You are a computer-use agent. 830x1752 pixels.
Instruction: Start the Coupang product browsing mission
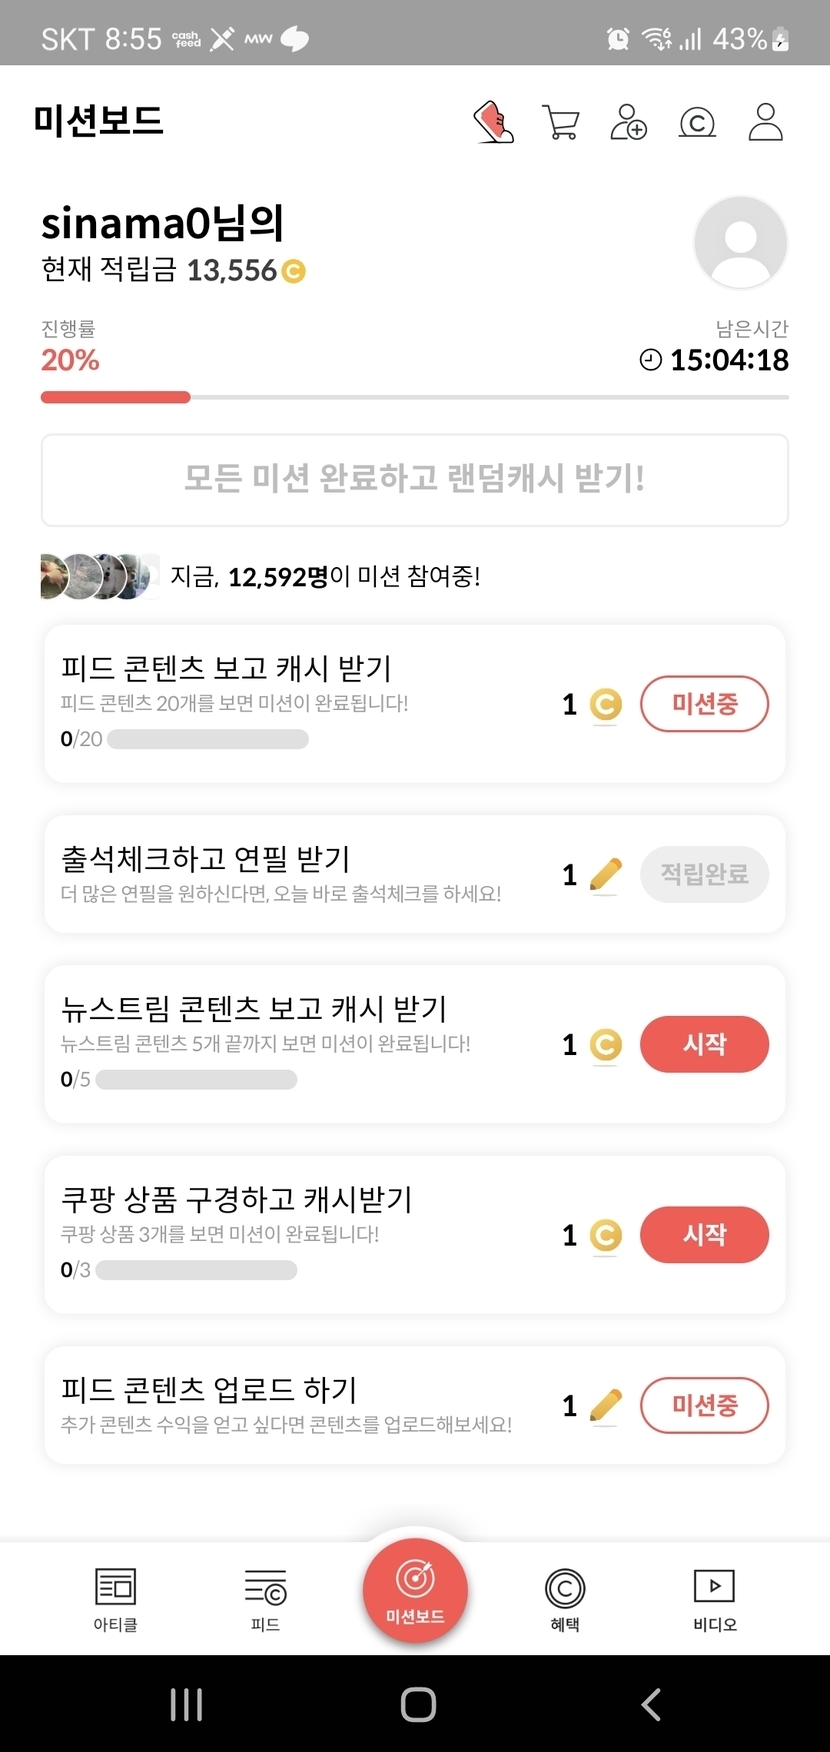coord(704,1235)
